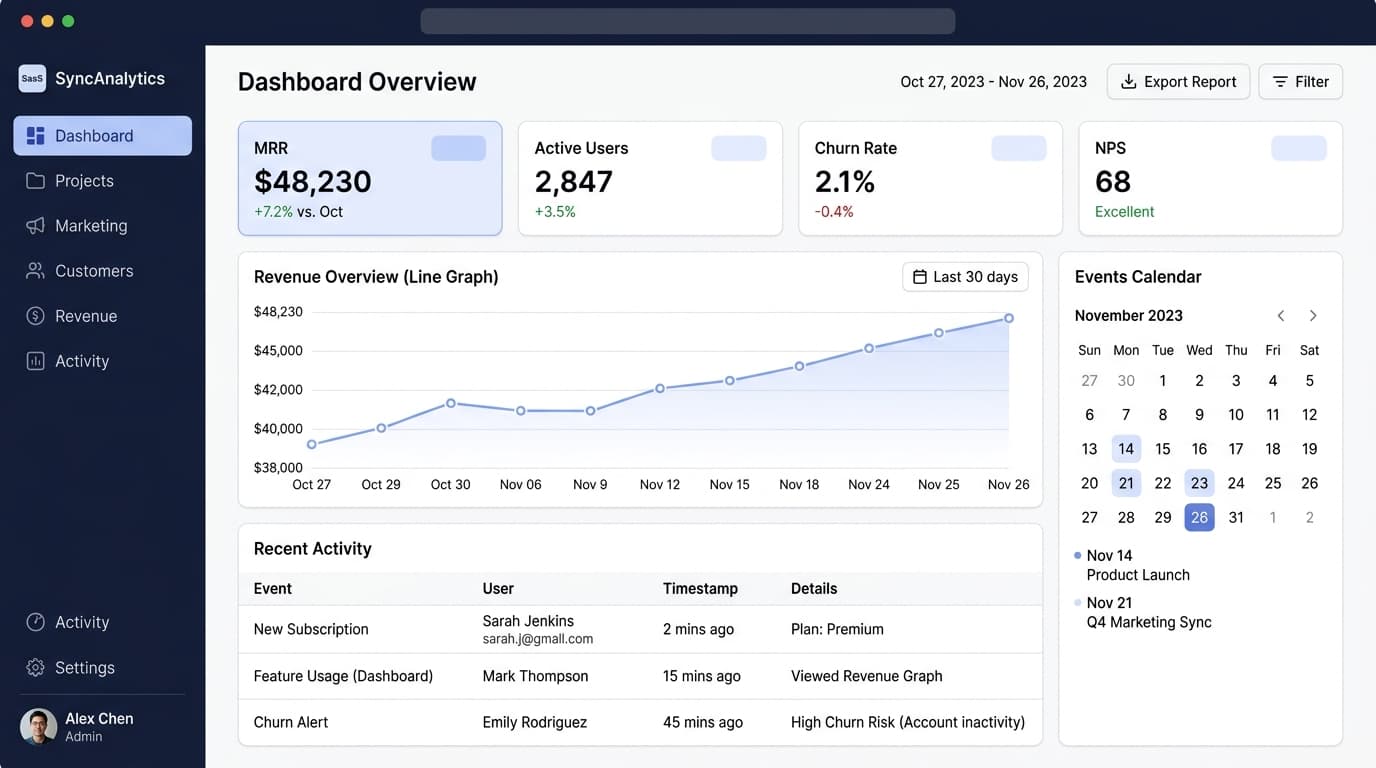Click the Mark Thompson user cell
Viewport: 1376px width, 768px height.
[535, 676]
